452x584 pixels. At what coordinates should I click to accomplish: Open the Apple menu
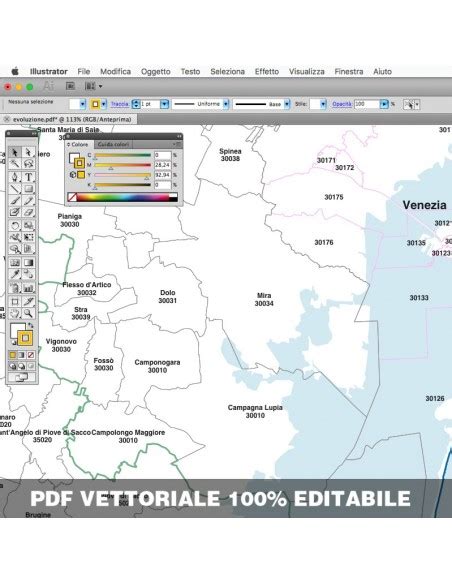(x=15, y=72)
